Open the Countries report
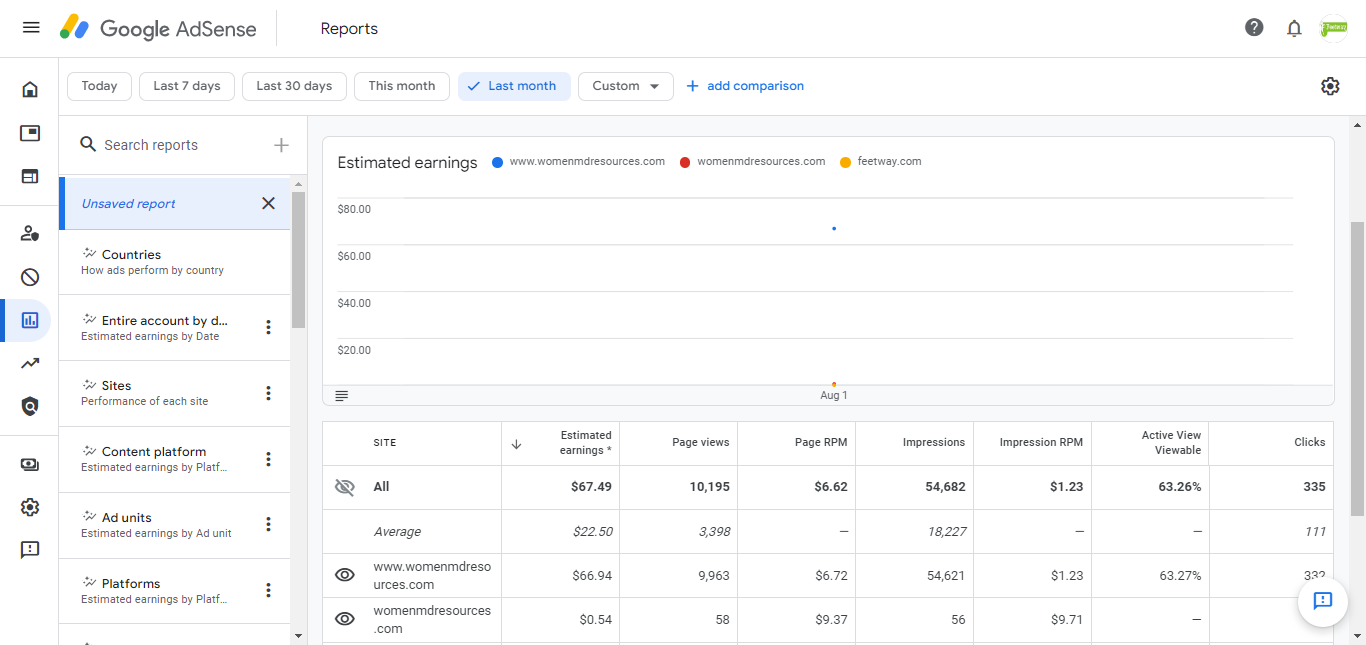1366x645 pixels. (x=175, y=262)
